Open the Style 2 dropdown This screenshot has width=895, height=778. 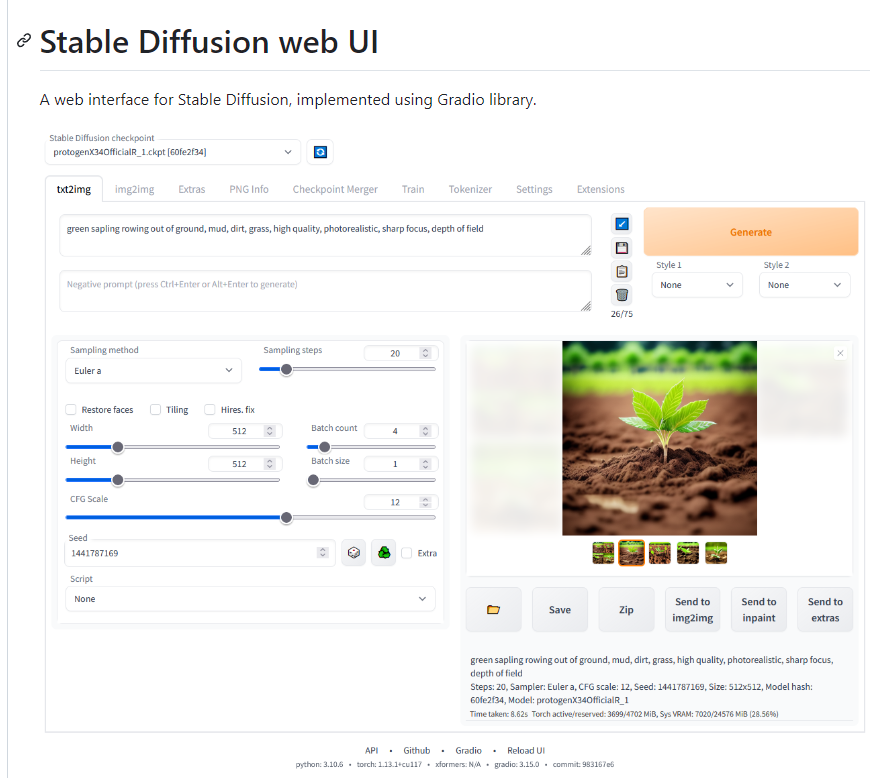coord(805,285)
